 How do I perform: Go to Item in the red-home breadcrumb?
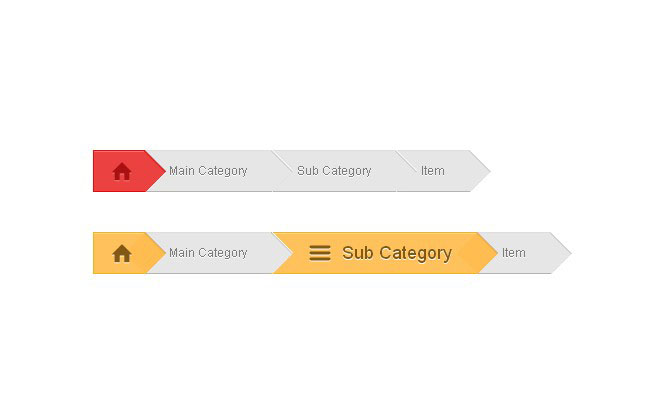coord(433,171)
